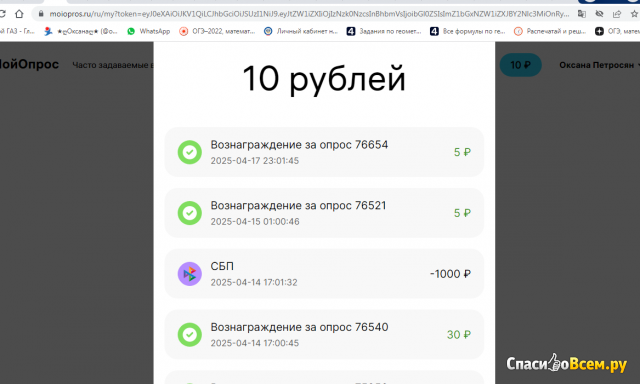Click green check icon for опрос 76654

[189, 152]
